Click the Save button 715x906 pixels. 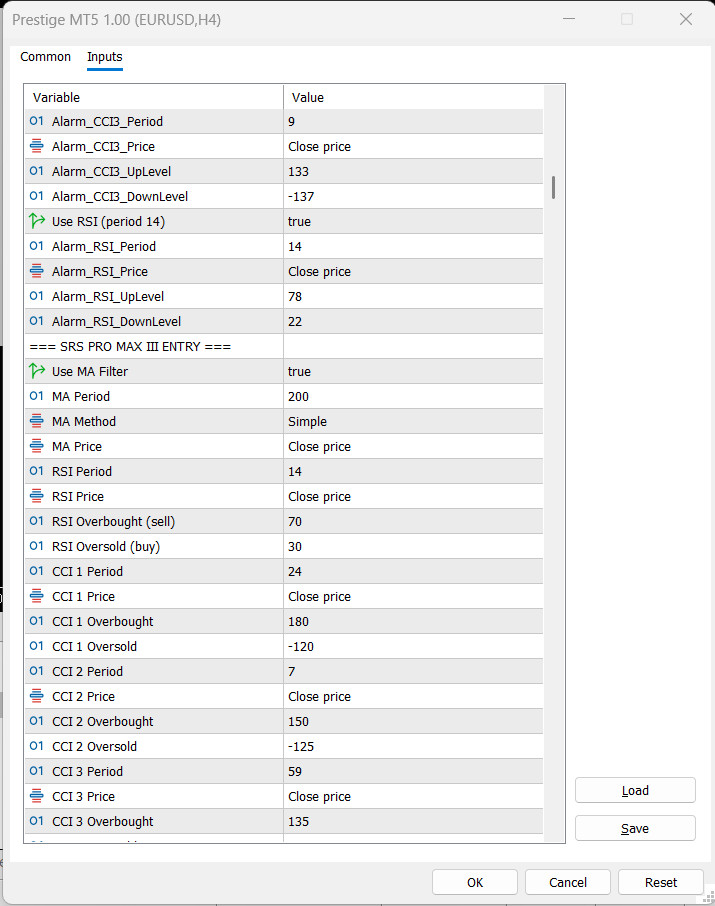(x=635, y=829)
